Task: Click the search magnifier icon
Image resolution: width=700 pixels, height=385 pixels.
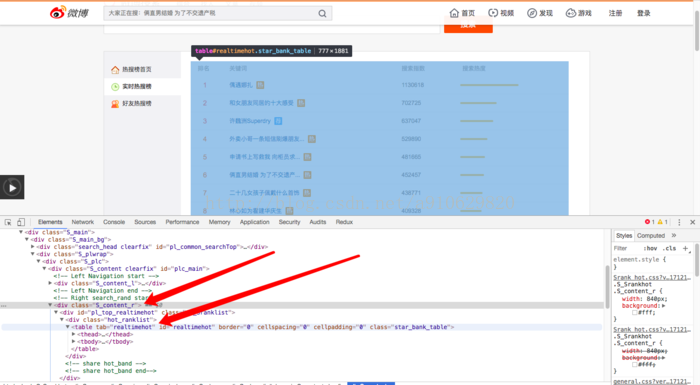Action: pyautogui.click(x=322, y=13)
